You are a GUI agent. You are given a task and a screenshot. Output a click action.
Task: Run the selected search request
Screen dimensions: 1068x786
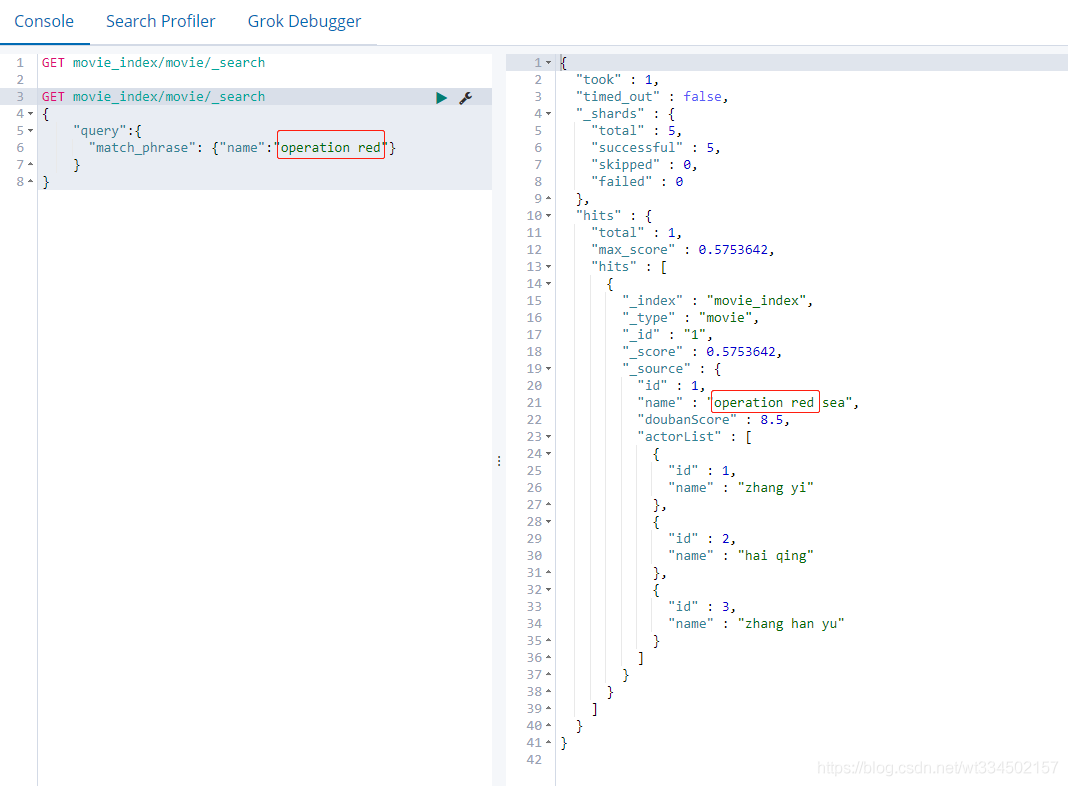tap(441, 98)
